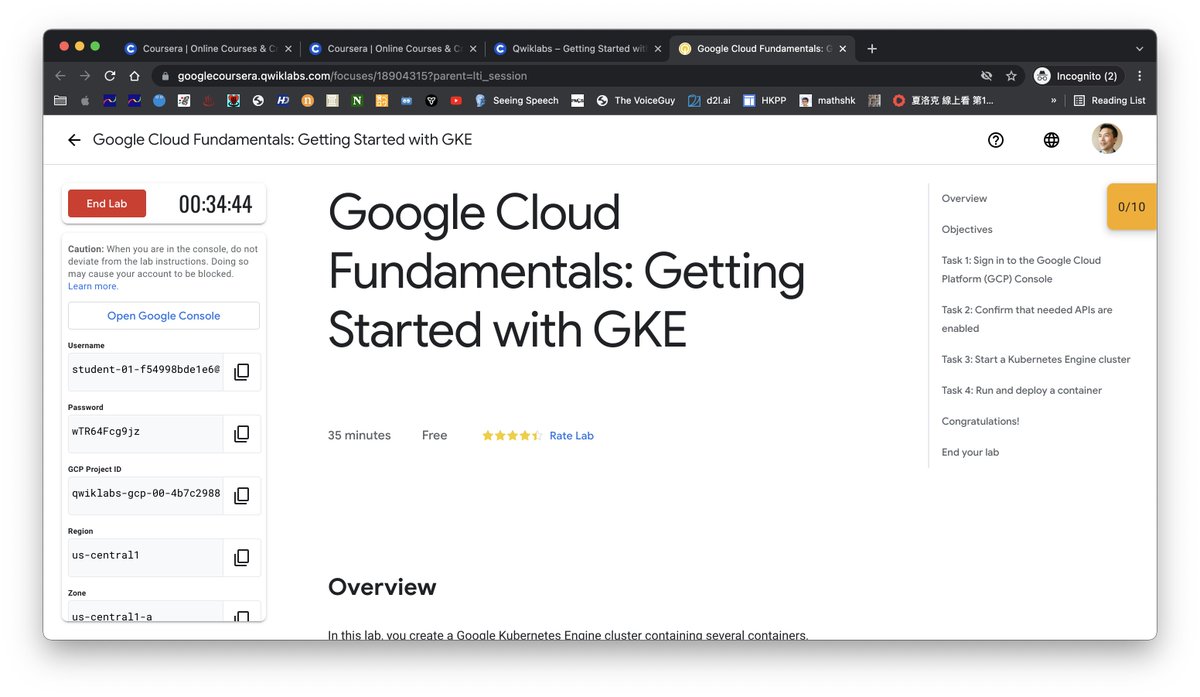Close the Google Cloud Fundamentals tab
This screenshot has height=697, width=1200.
pos(842,48)
